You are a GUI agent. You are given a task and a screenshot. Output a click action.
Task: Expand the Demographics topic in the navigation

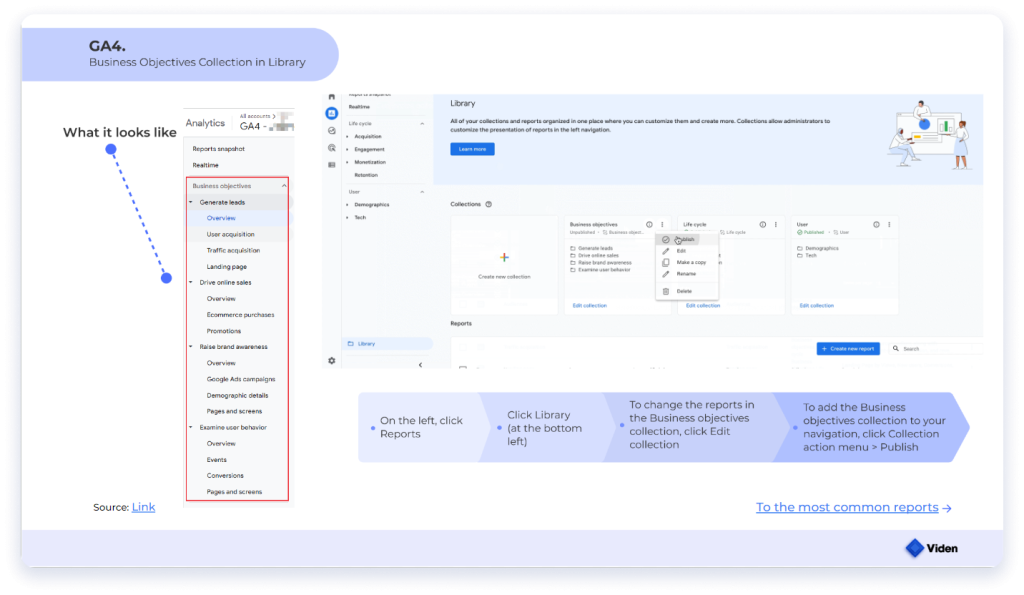pyautogui.click(x=347, y=204)
